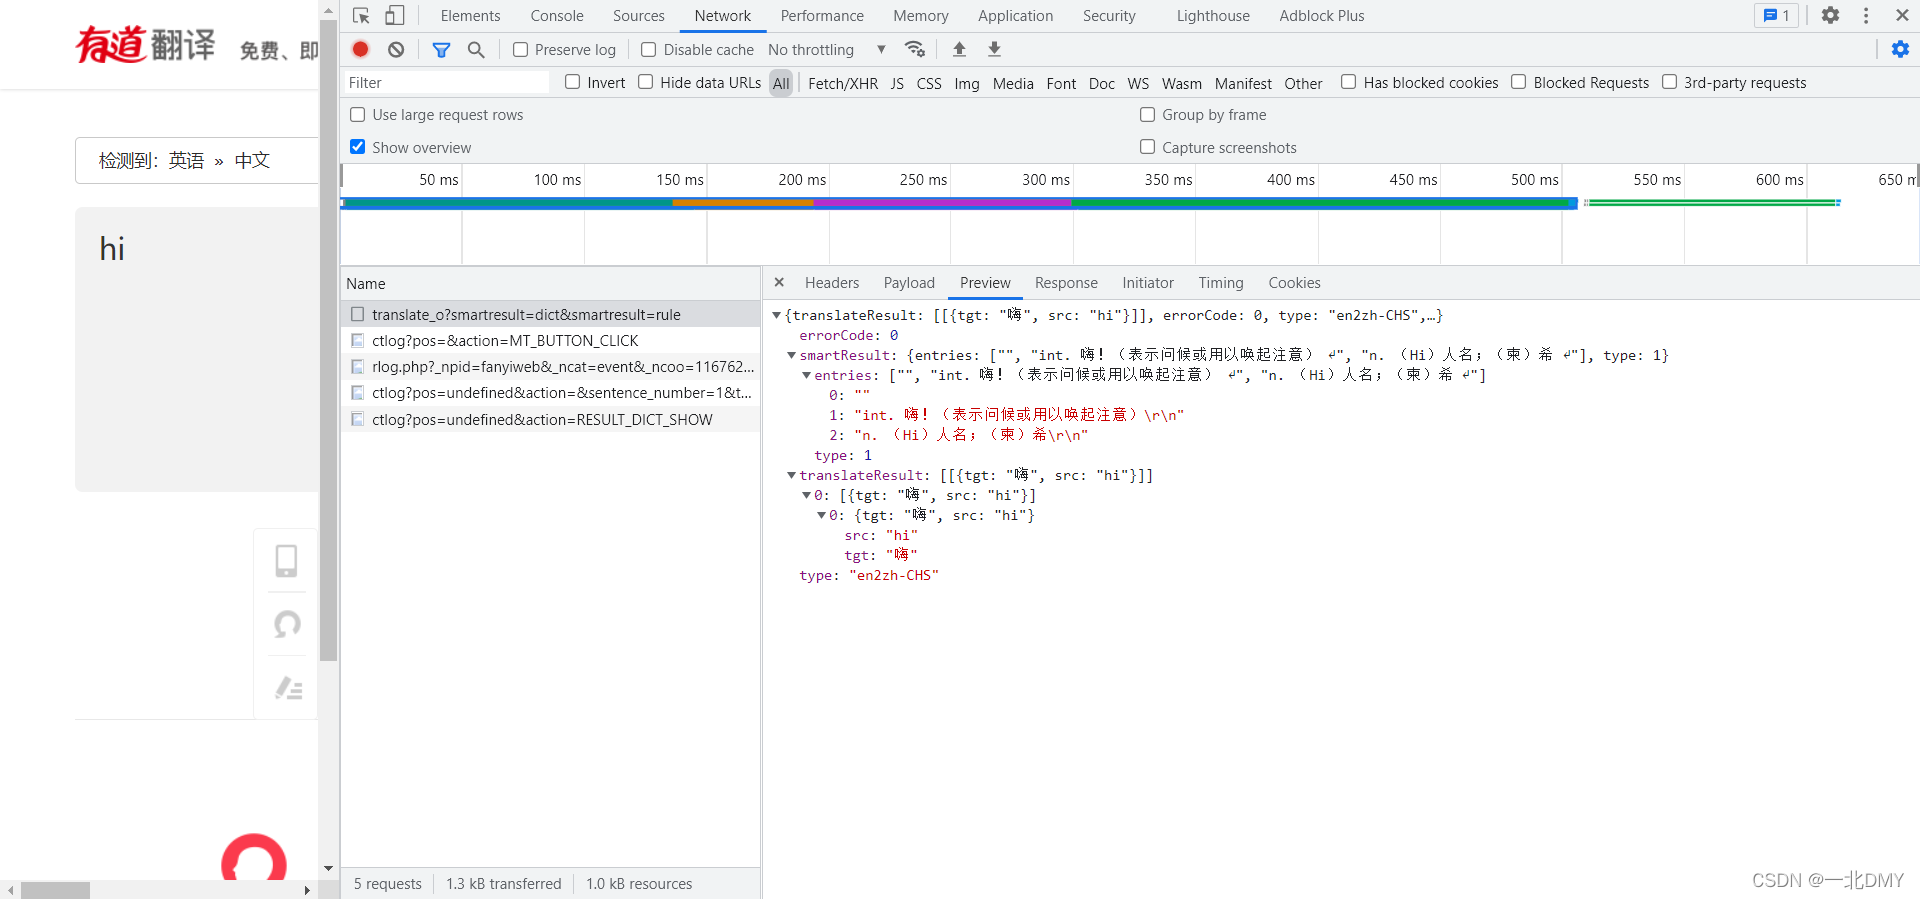The width and height of the screenshot is (1920, 899).
Task: Enable Preserve log checkbox
Action: click(x=520, y=49)
